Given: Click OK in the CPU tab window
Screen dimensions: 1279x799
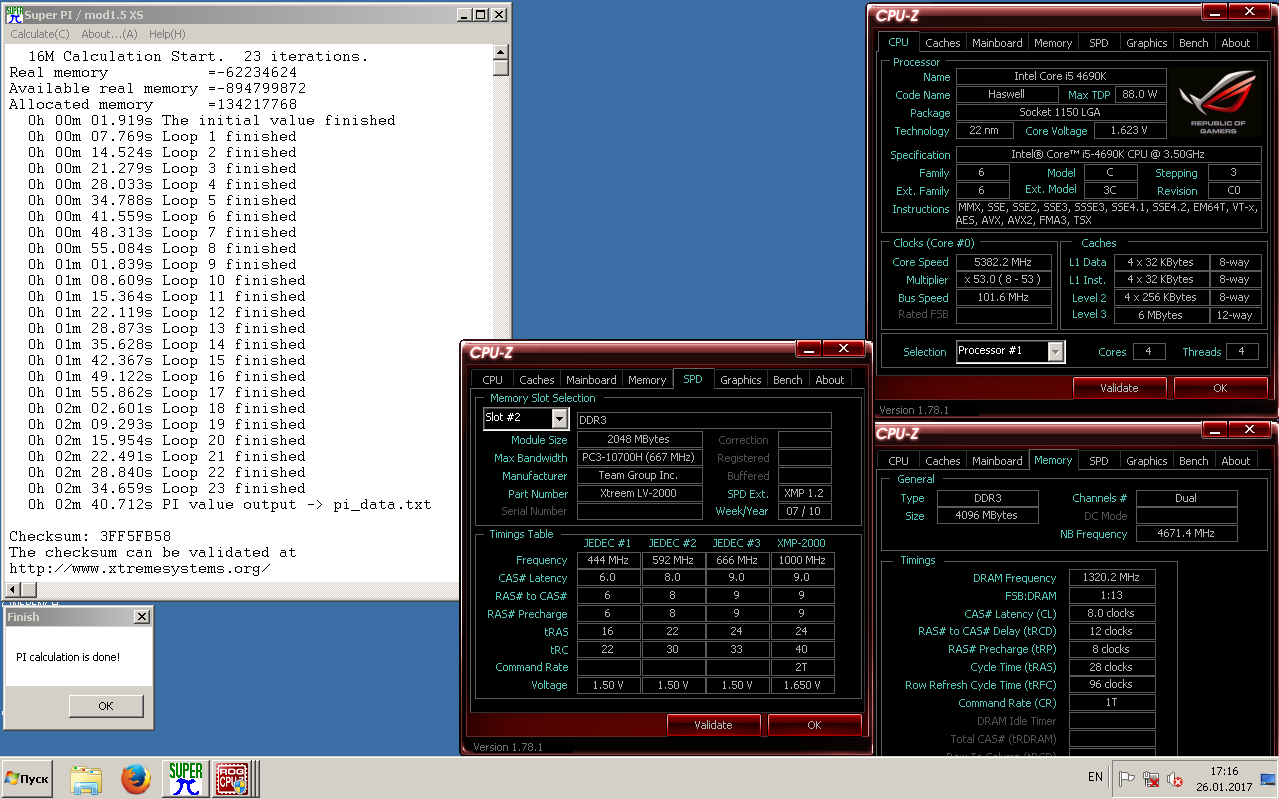Looking at the screenshot, I should pos(1220,388).
